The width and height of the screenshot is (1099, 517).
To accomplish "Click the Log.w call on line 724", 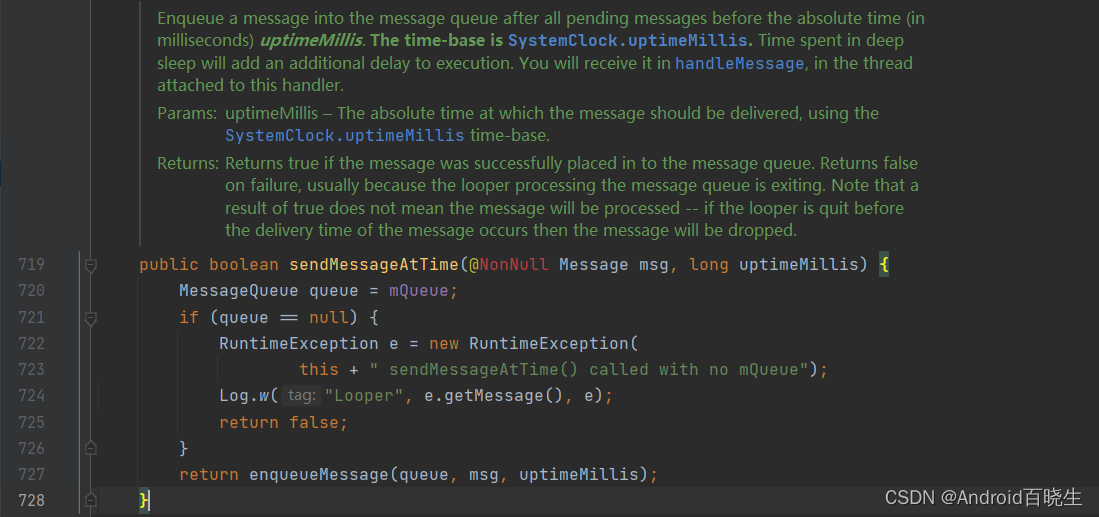I will tap(245, 396).
